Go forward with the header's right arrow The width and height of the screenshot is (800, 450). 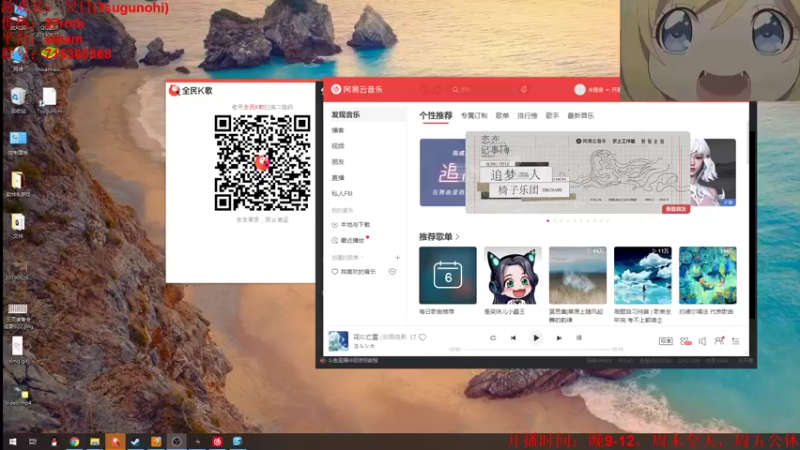[438, 89]
